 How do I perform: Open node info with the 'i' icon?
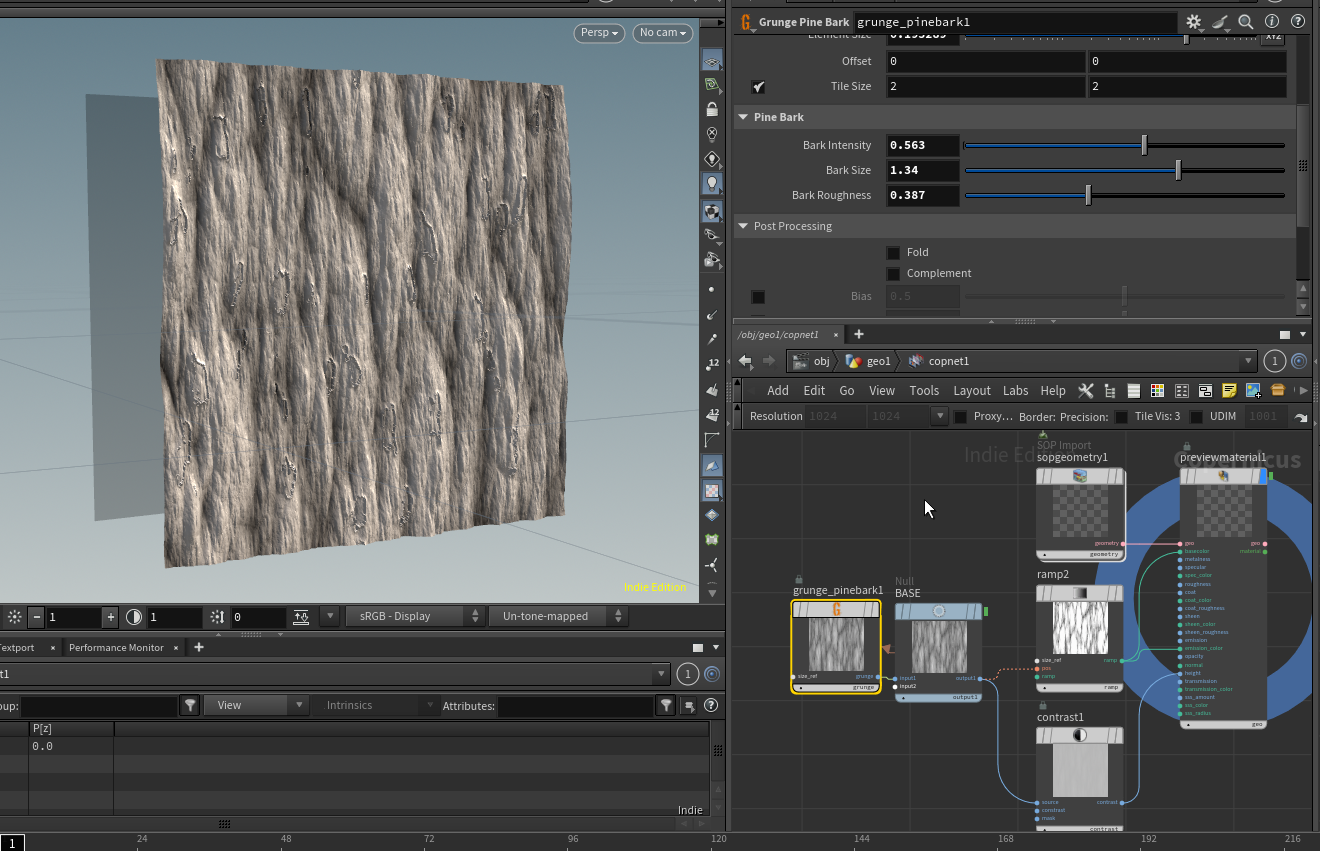click(x=1272, y=21)
